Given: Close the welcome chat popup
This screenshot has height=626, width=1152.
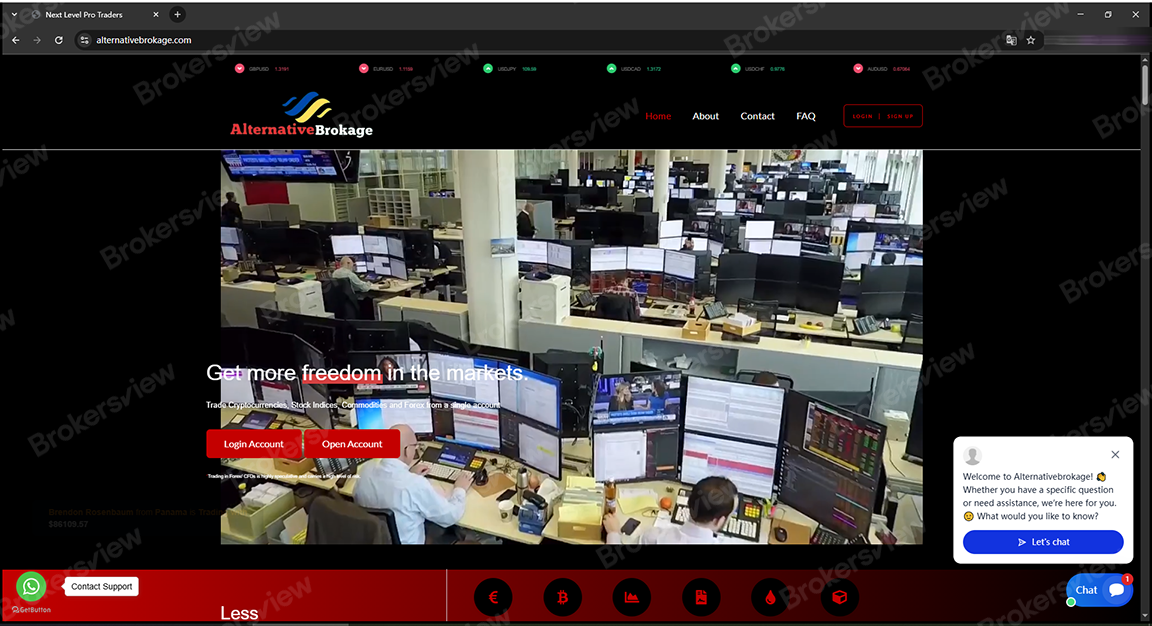Looking at the screenshot, I should tap(1115, 454).
